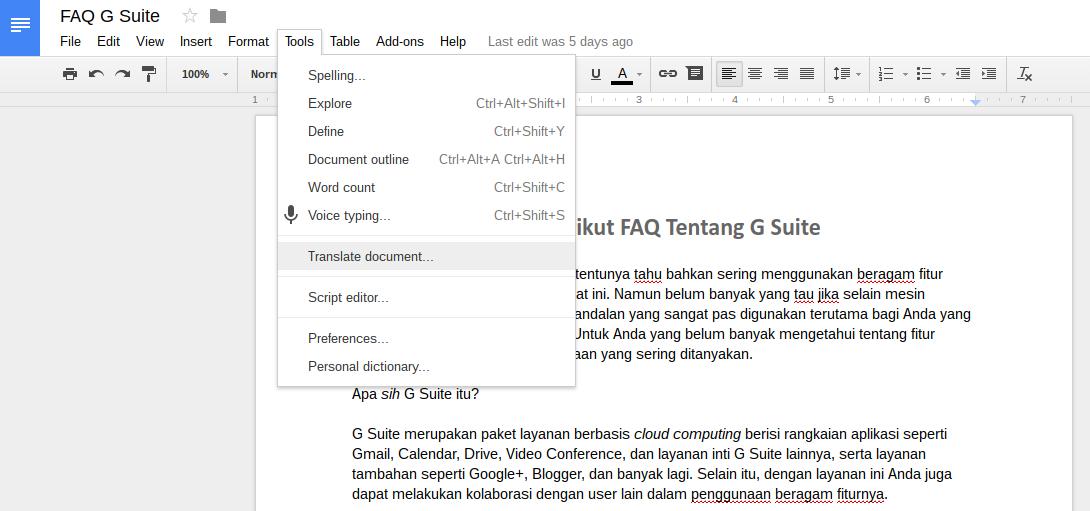Click the redo arrow icon
This screenshot has width=1090, height=511.
click(x=122, y=74)
